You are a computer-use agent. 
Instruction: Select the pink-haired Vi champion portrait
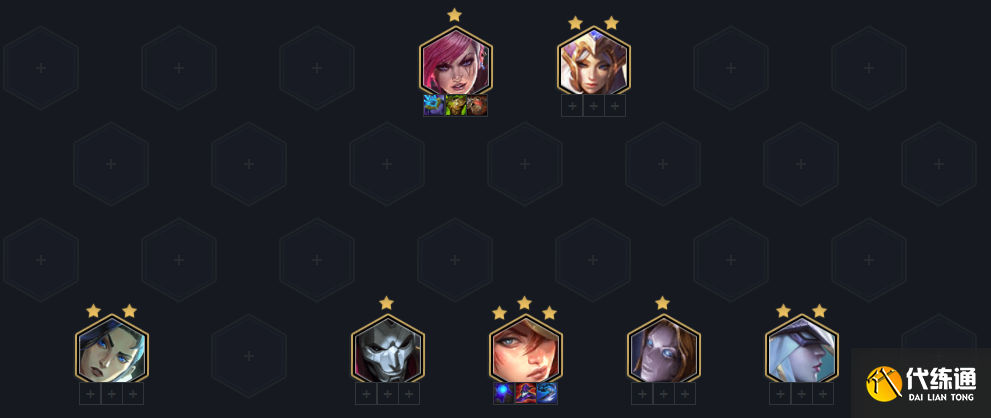pyautogui.click(x=455, y=61)
